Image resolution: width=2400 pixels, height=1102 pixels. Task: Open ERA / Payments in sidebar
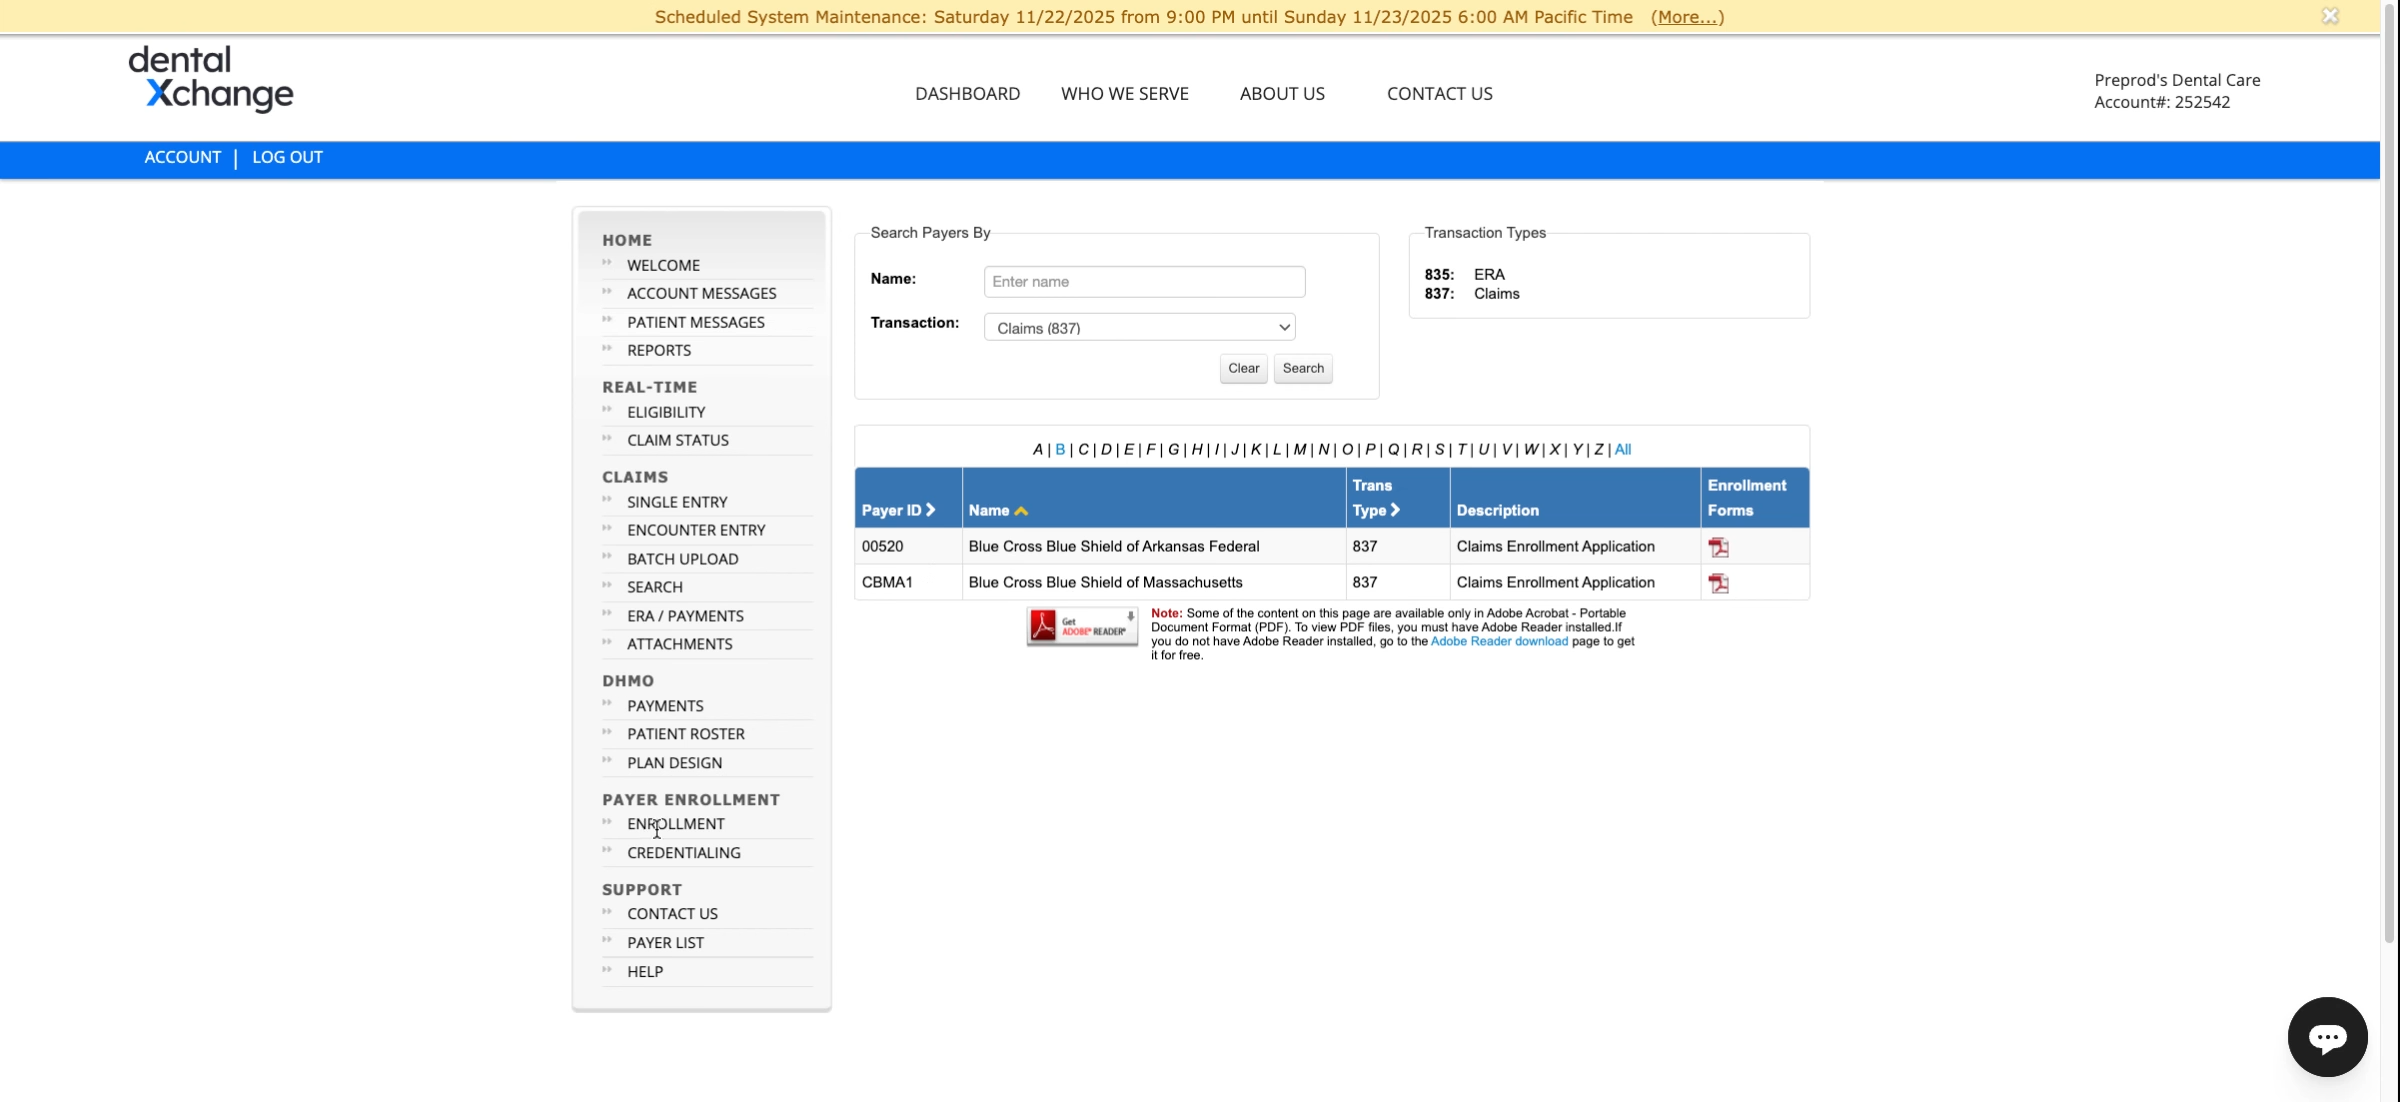click(x=685, y=616)
